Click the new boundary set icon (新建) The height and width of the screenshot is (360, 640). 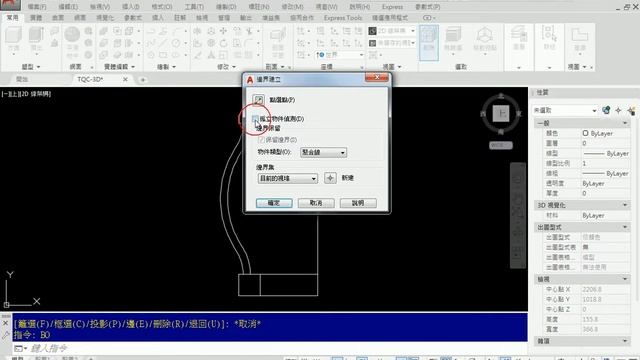[330, 178]
